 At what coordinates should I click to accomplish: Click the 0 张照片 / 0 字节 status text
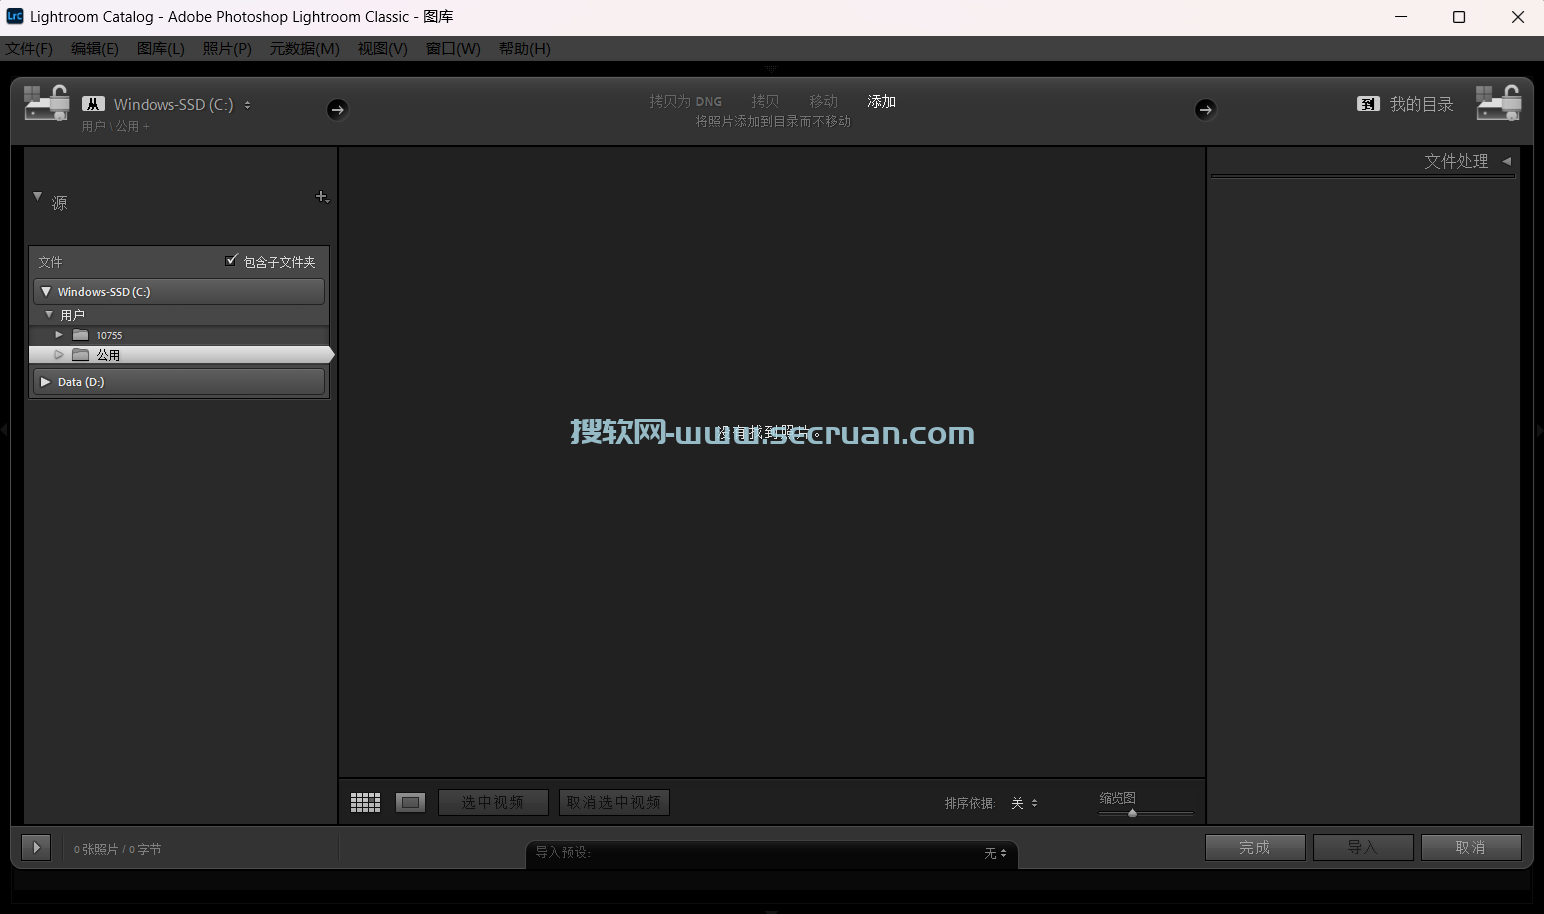tap(117, 849)
